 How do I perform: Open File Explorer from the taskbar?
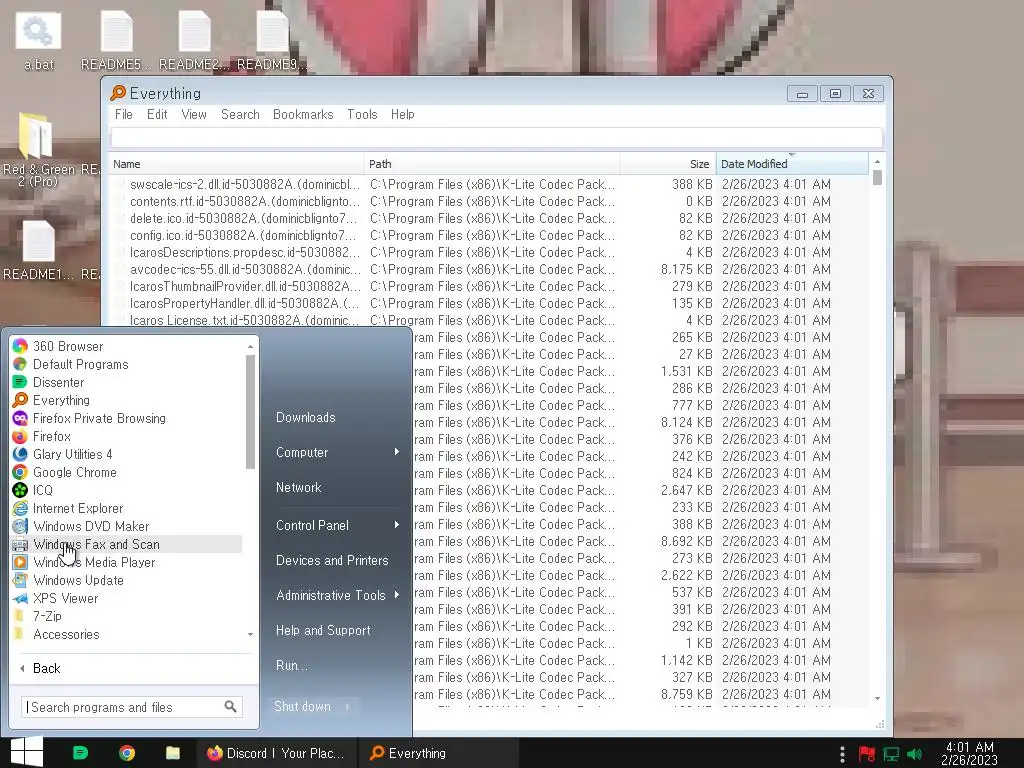pyautogui.click(x=172, y=753)
